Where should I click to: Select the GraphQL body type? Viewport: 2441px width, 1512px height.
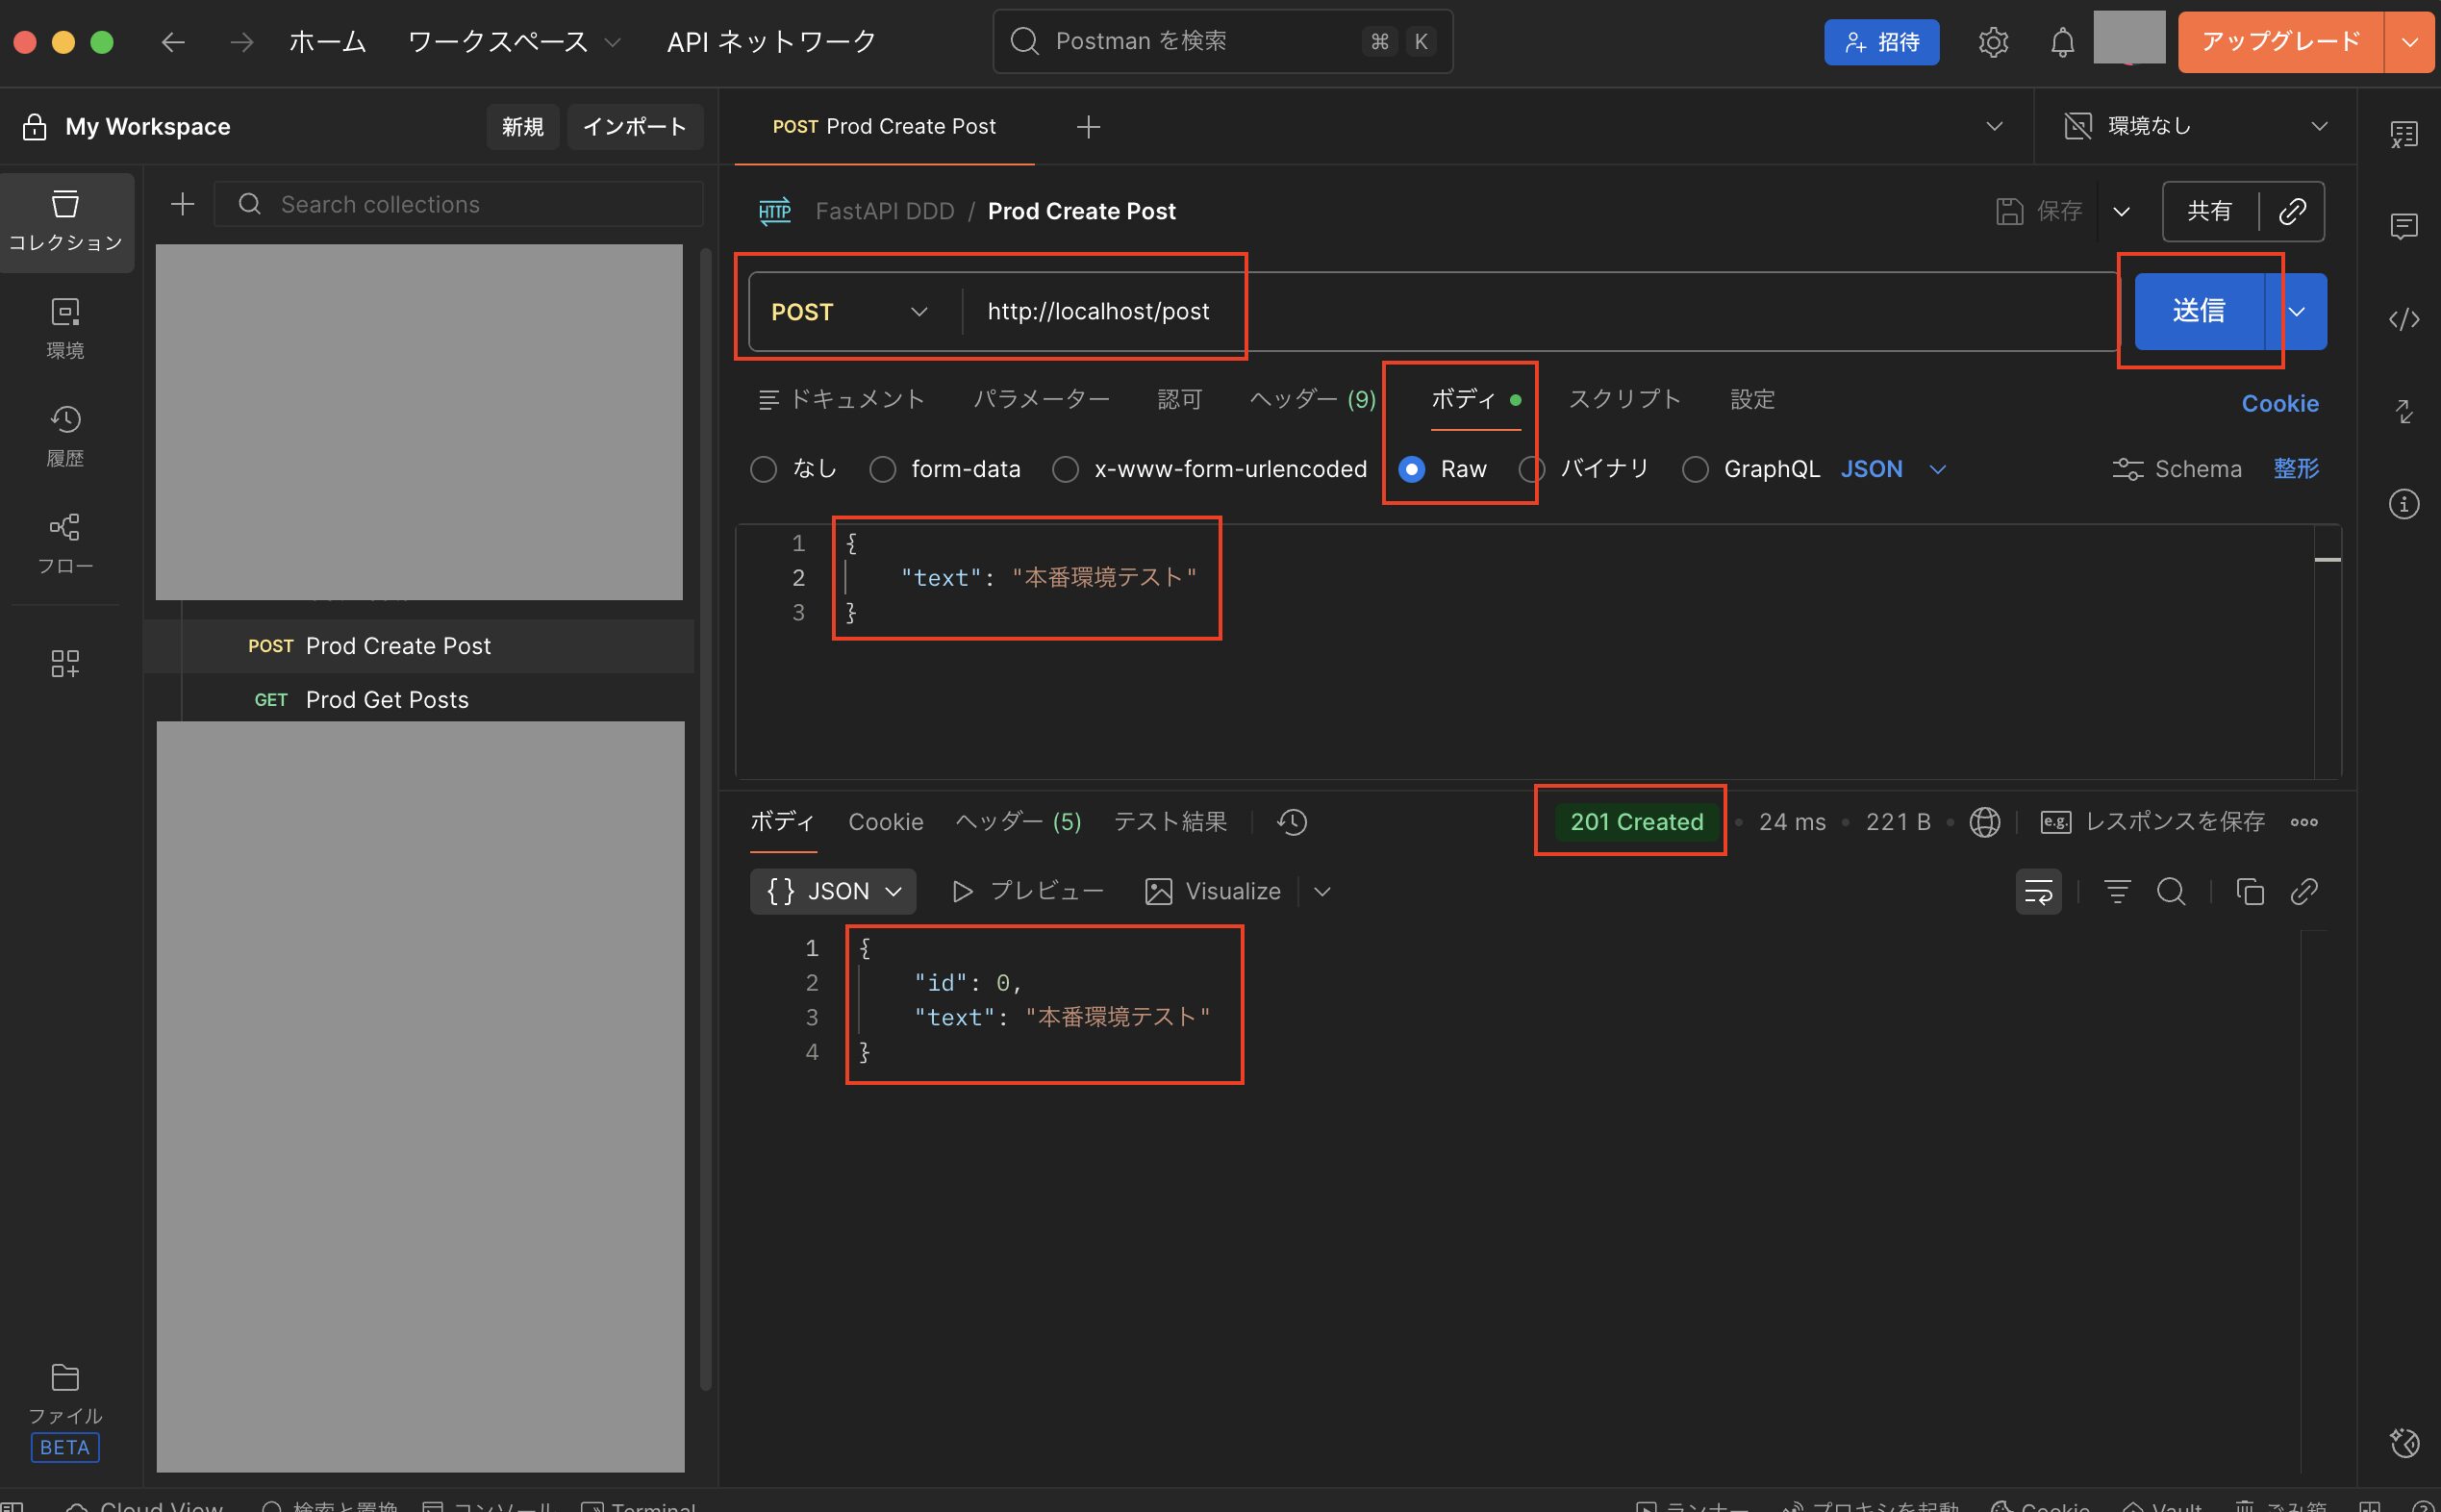click(1695, 469)
